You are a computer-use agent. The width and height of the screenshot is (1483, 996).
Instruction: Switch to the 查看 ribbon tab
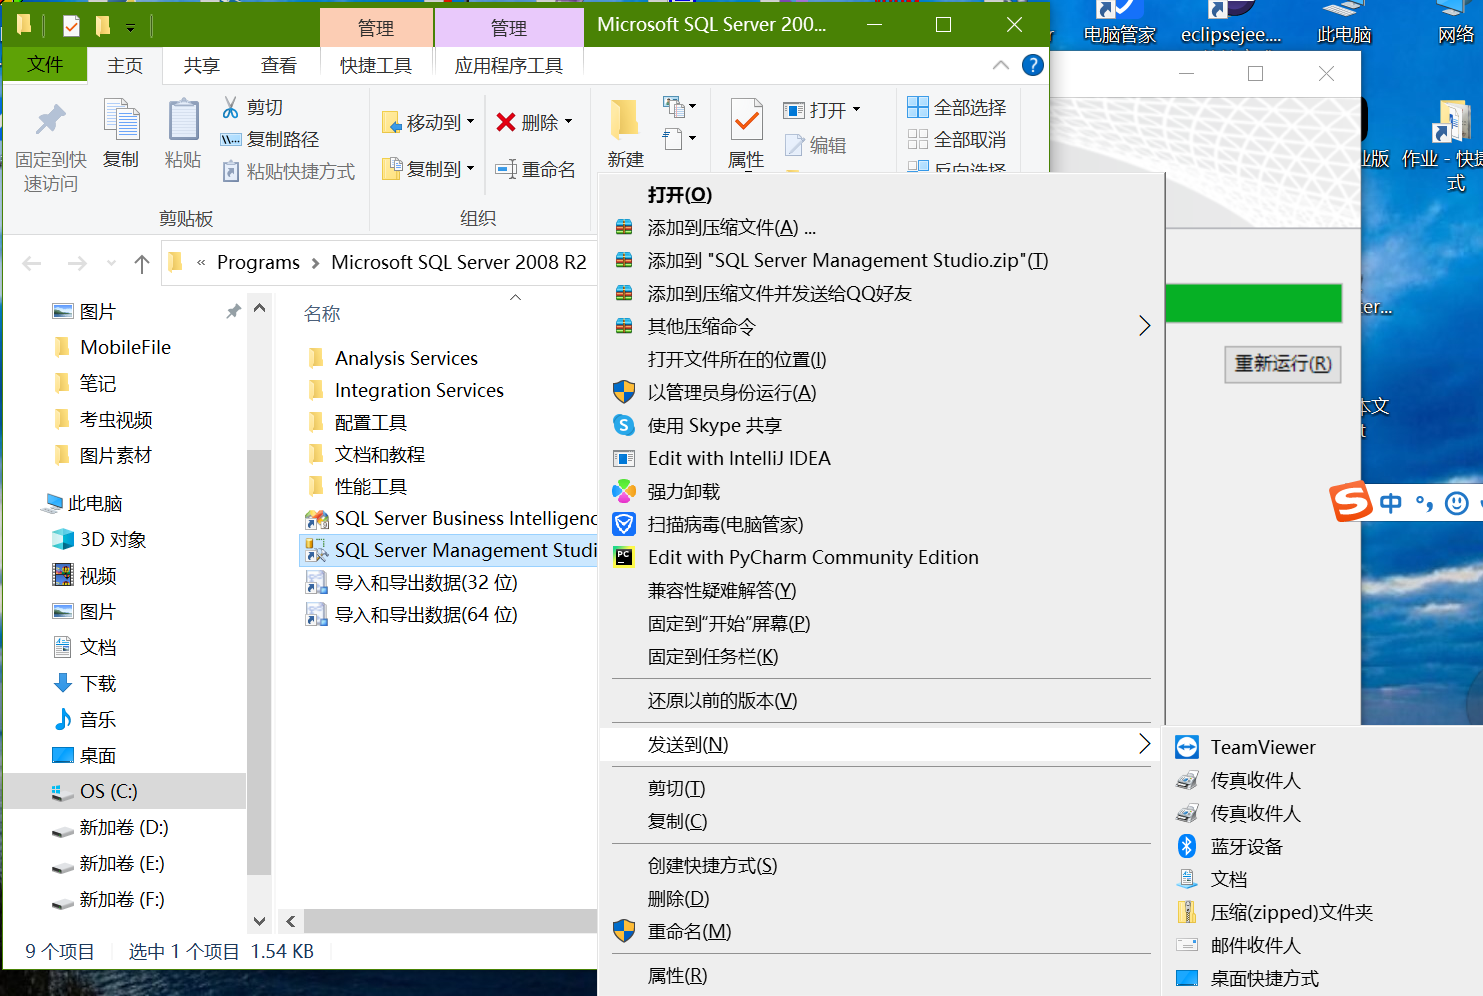click(x=279, y=65)
